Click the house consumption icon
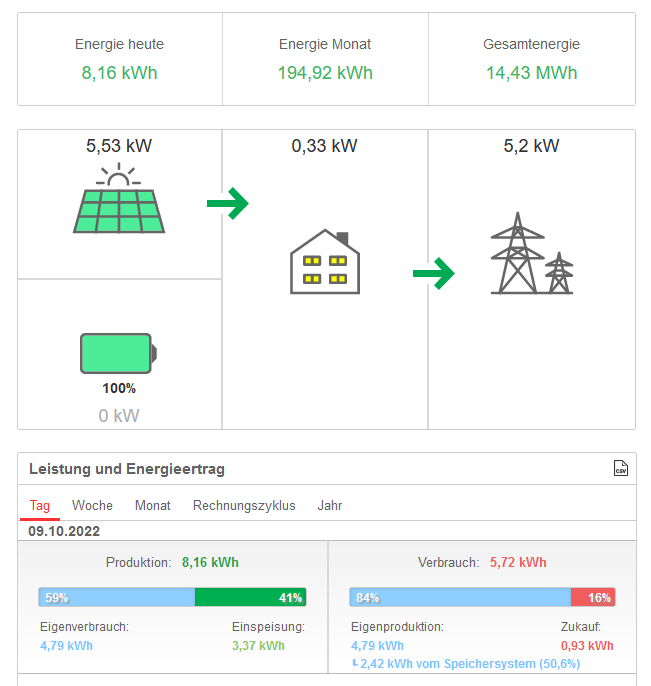Image resolution: width=651 pixels, height=686 pixels. tap(324, 262)
